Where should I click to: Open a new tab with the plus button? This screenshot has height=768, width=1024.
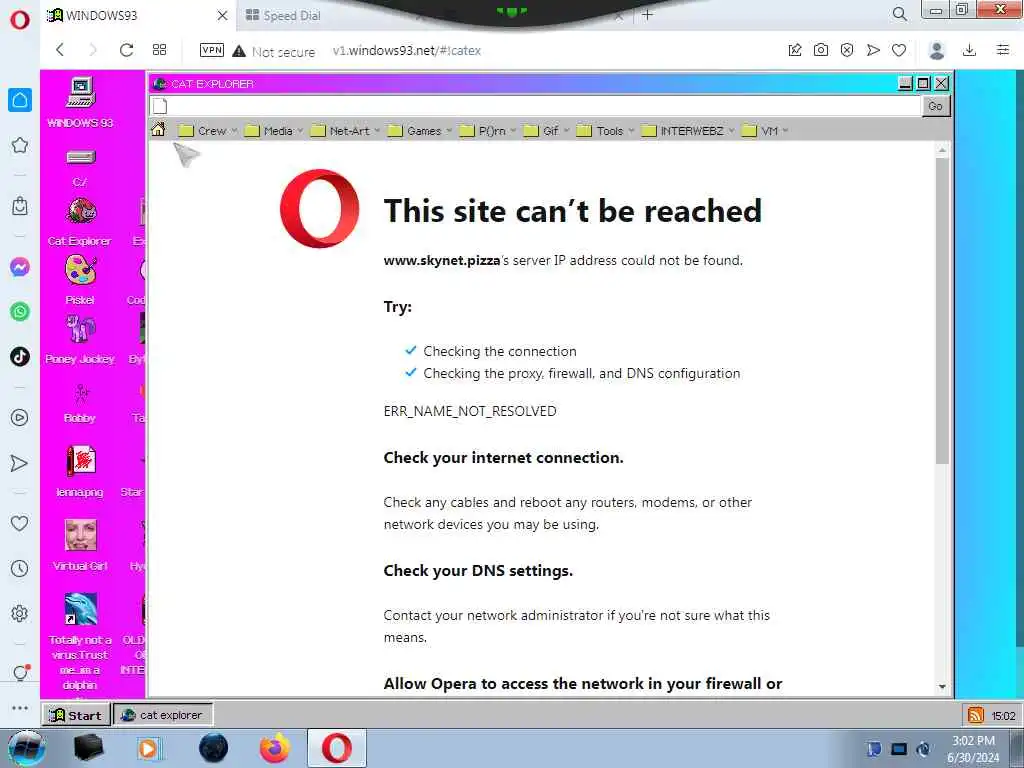(x=647, y=14)
